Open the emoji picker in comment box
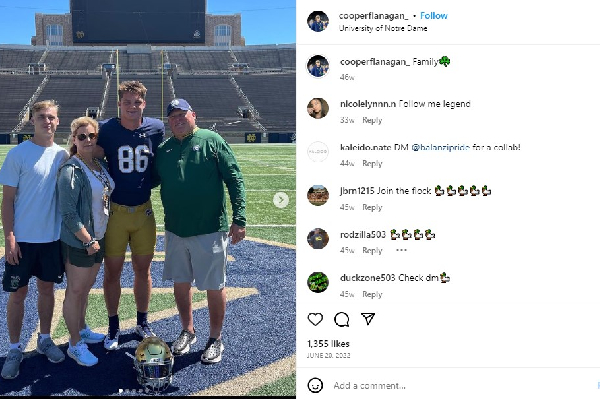 click(x=316, y=385)
